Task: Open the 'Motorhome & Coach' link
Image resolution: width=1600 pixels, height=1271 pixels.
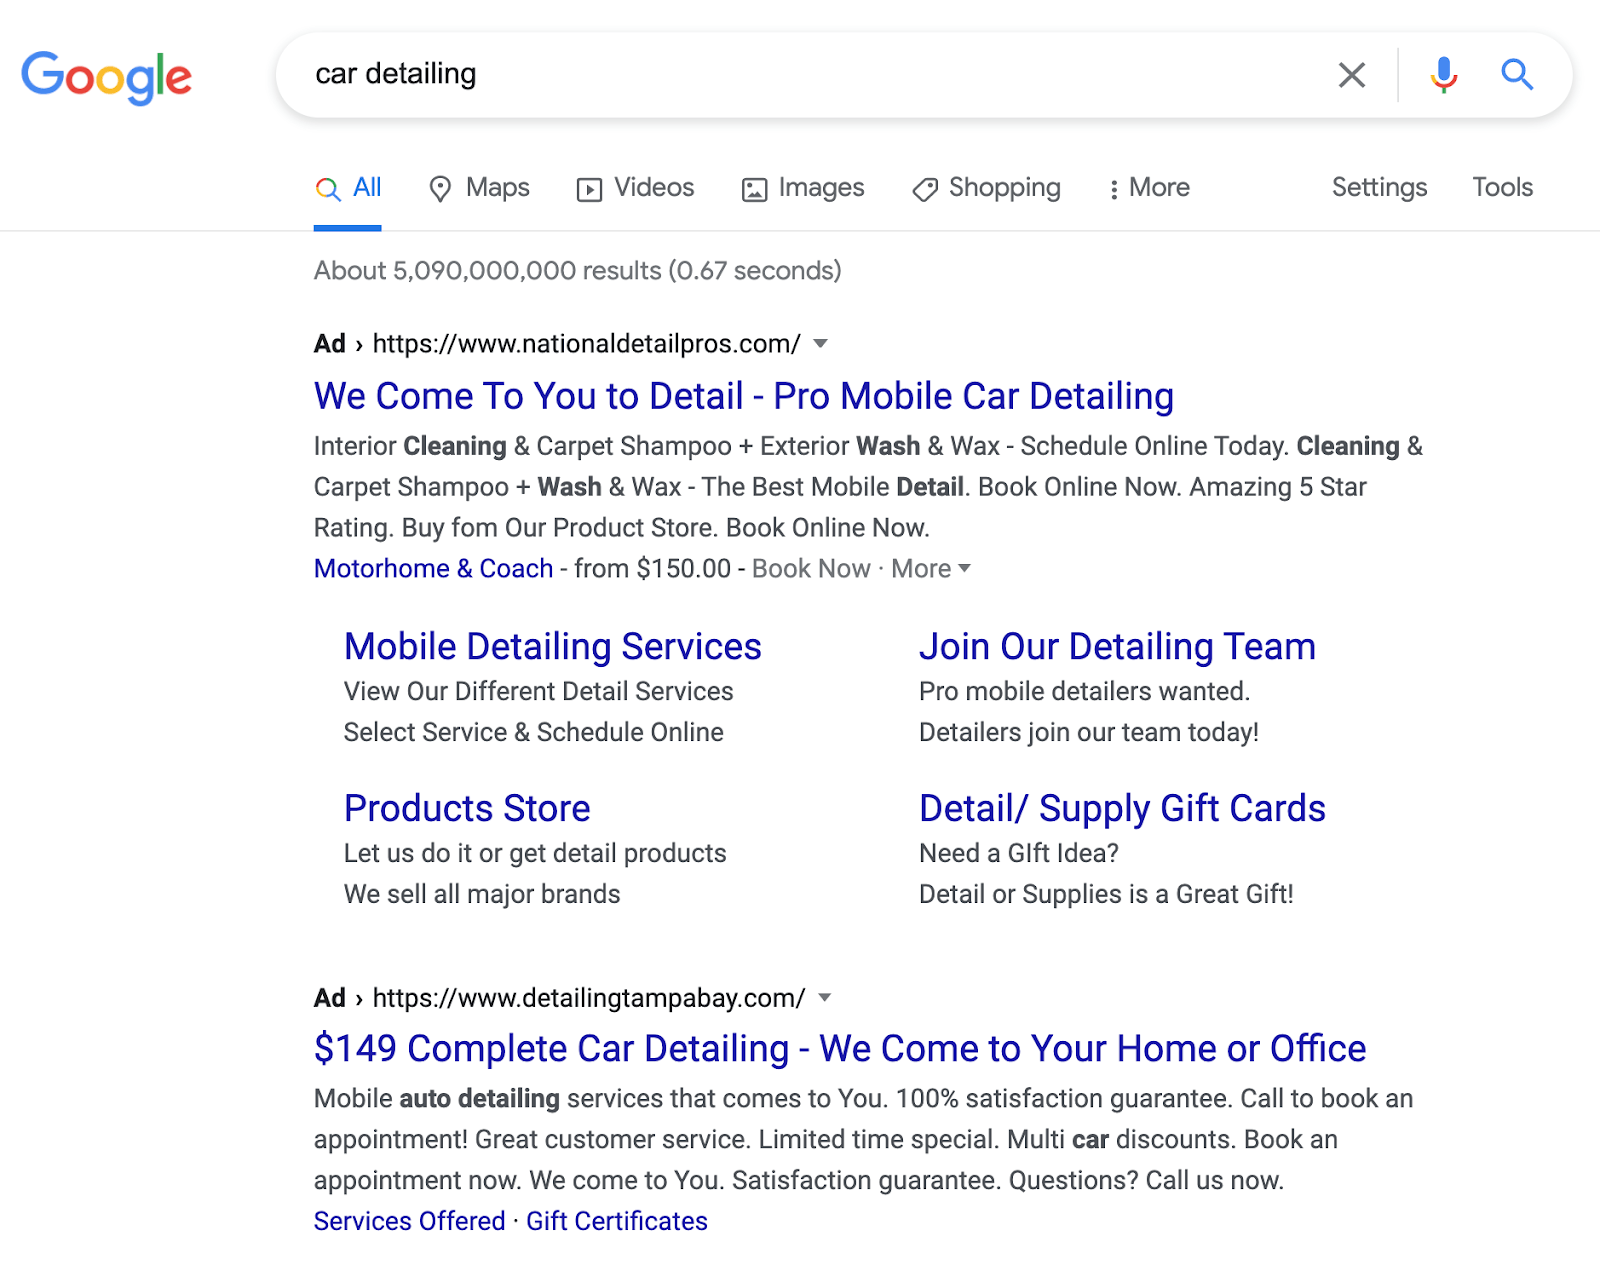Action: 433,568
